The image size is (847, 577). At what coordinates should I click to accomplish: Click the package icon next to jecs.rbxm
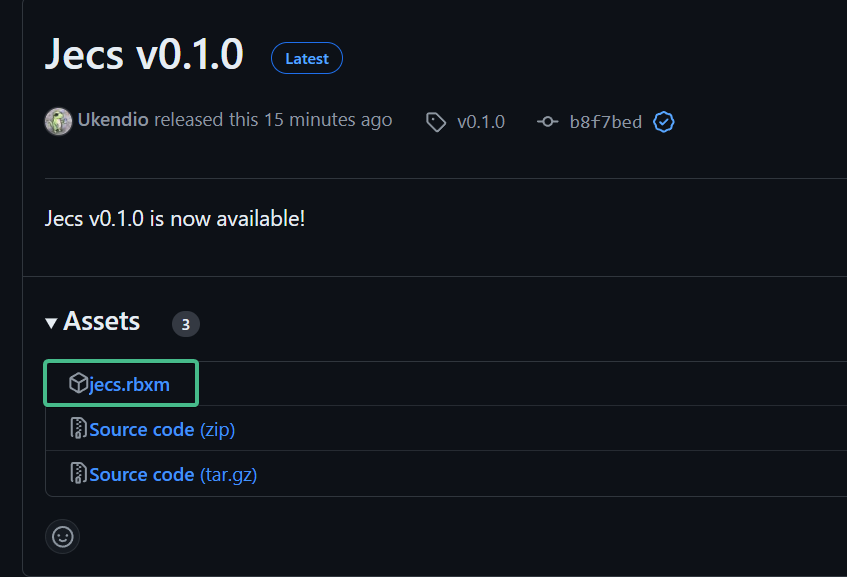pos(78,384)
